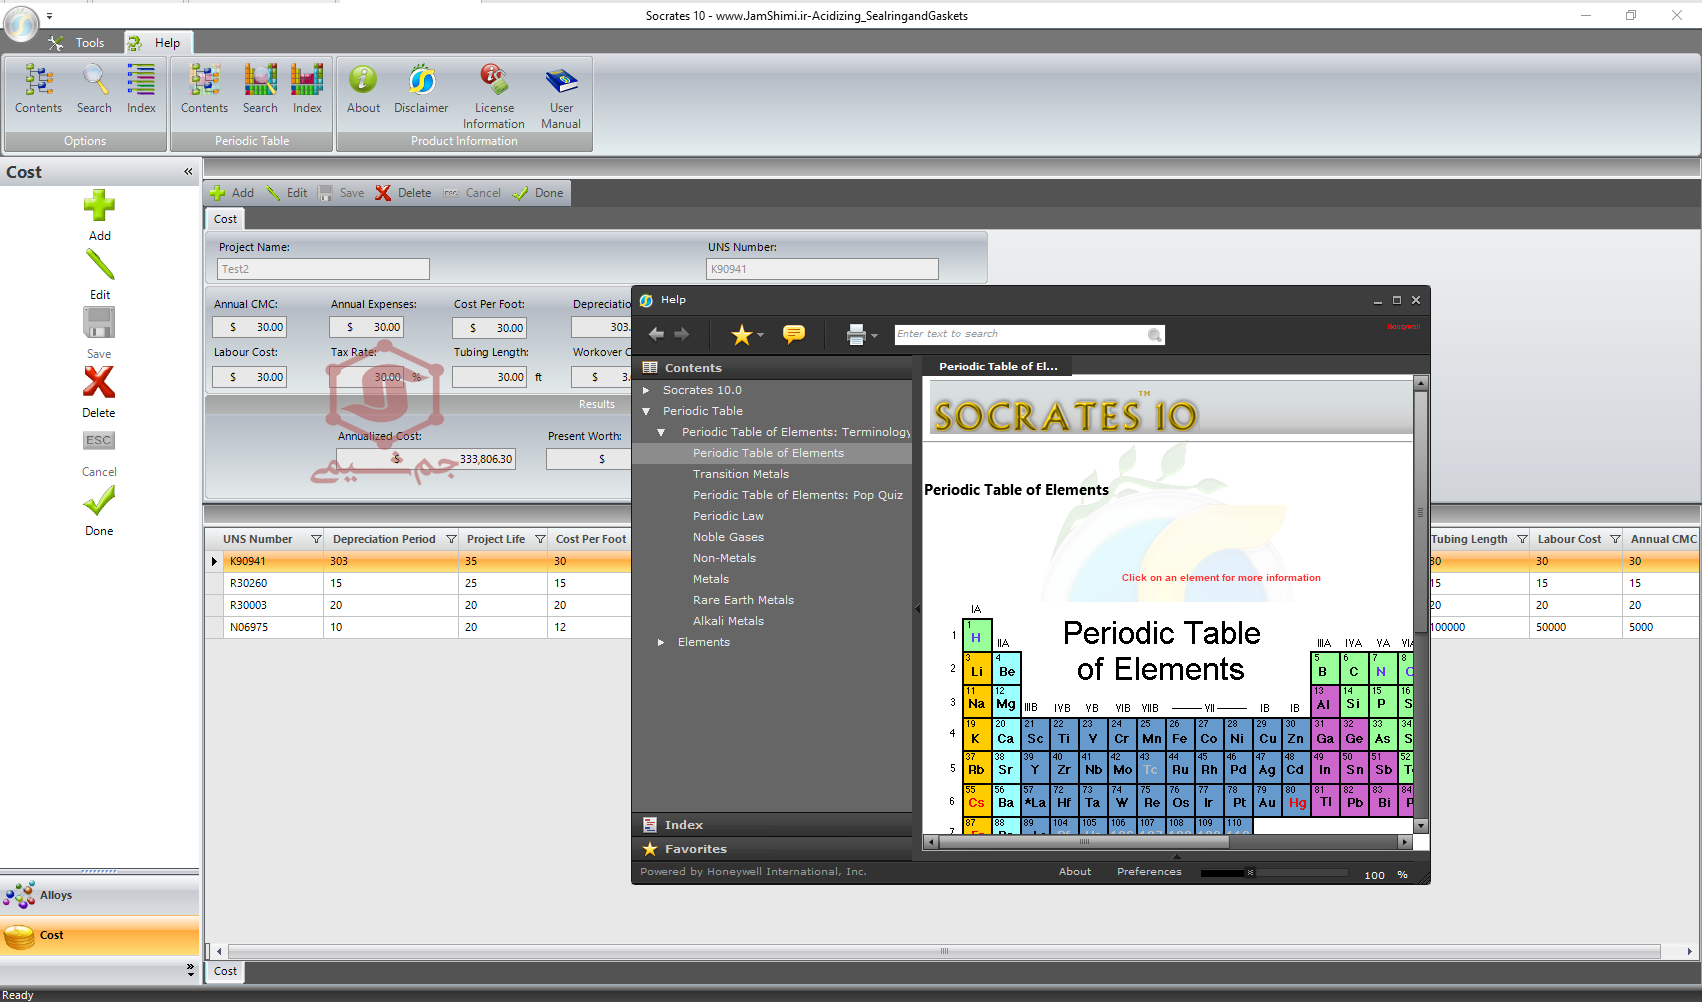The width and height of the screenshot is (1702, 1002).
Task: Expand the Elements tree node
Action: pos(661,642)
